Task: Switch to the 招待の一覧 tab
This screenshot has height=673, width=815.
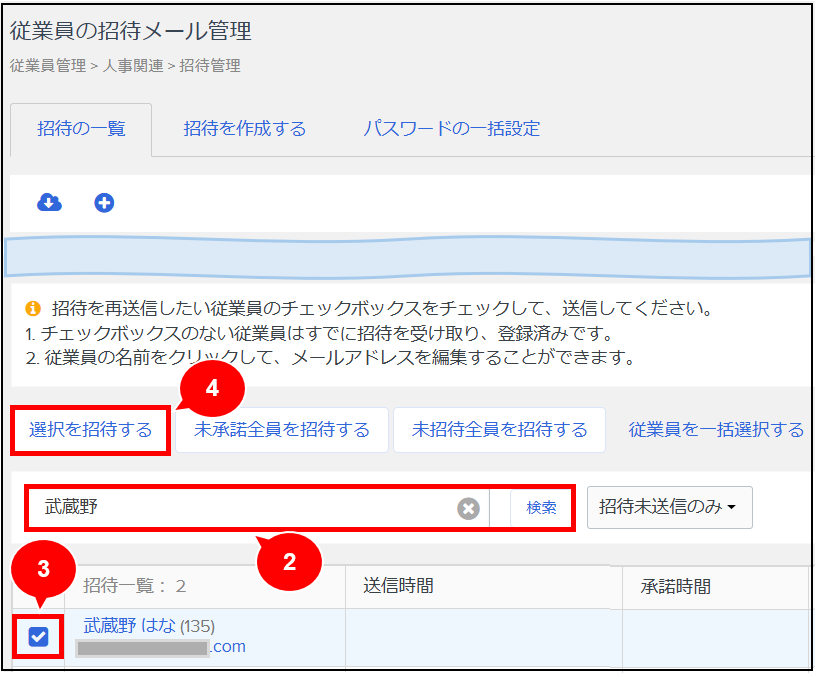Action: pyautogui.click(x=81, y=129)
